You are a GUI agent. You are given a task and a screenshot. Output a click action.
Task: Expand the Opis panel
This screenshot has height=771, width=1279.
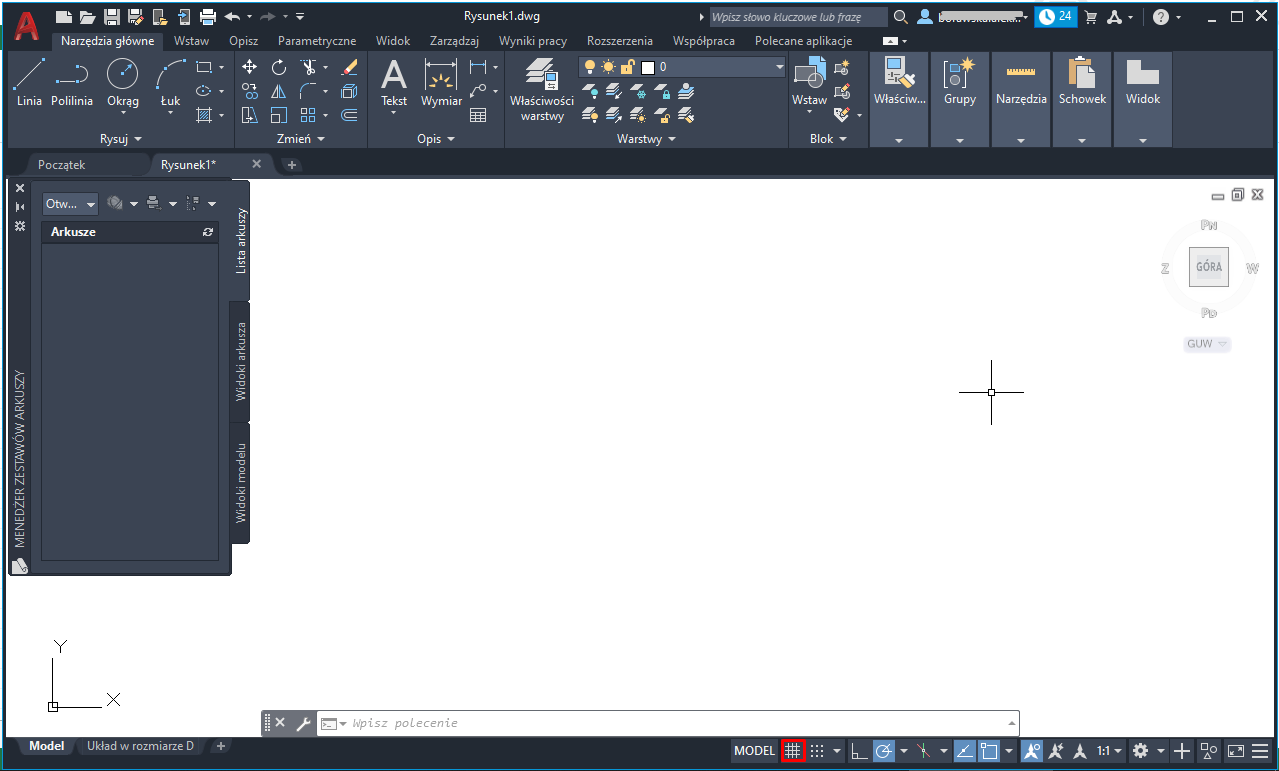point(436,139)
